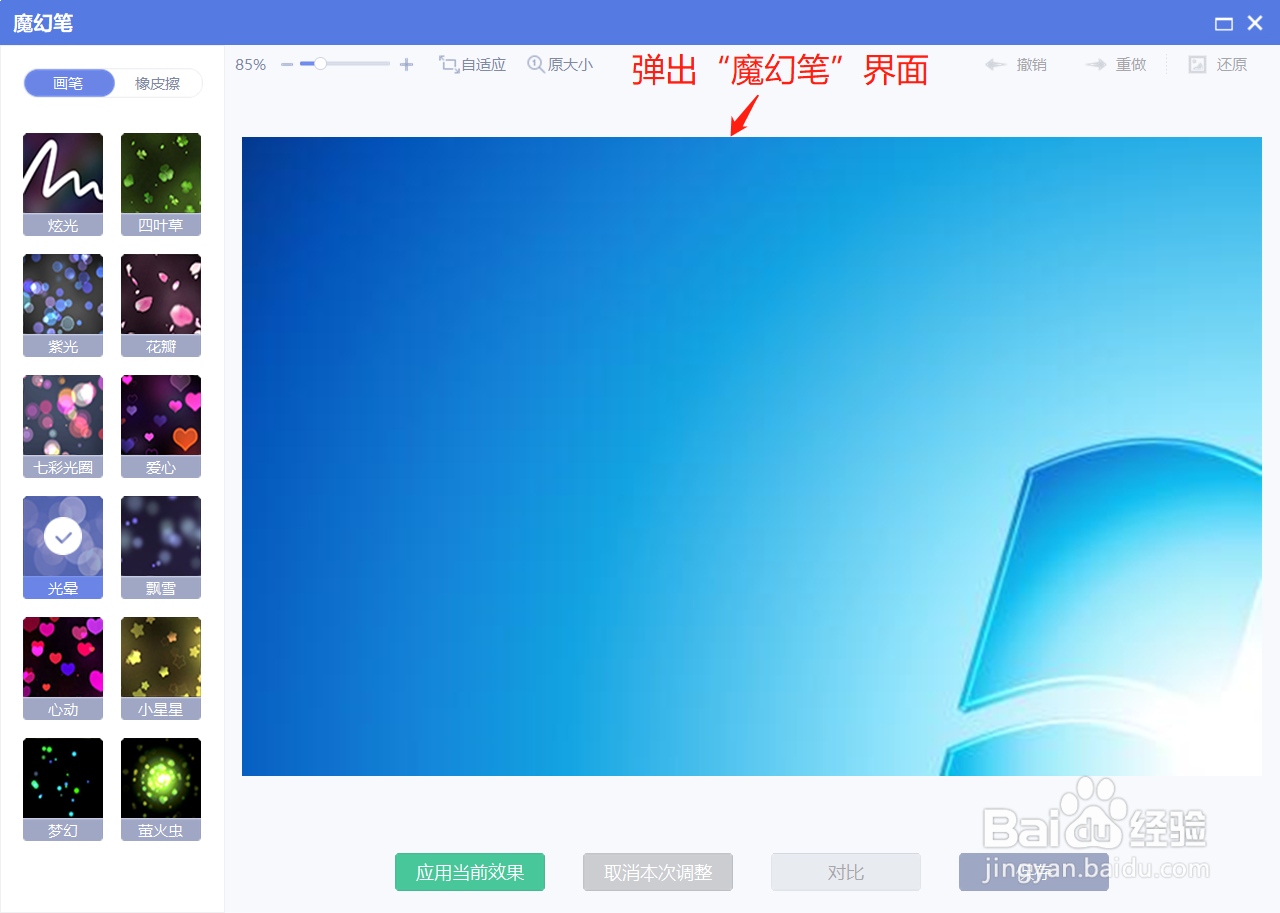Pick the 爱心 brush

click(x=161, y=426)
